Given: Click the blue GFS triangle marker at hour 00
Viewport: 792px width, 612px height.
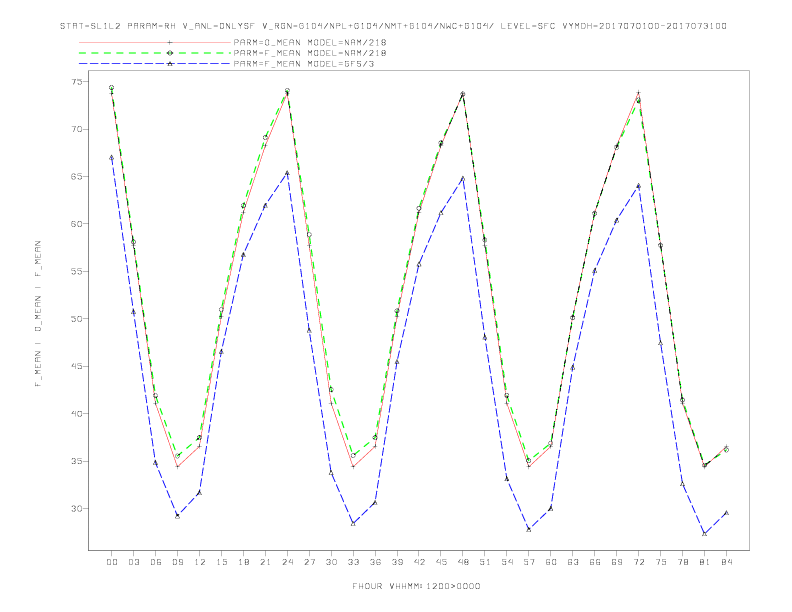Looking at the screenshot, I should pos(112,158).
